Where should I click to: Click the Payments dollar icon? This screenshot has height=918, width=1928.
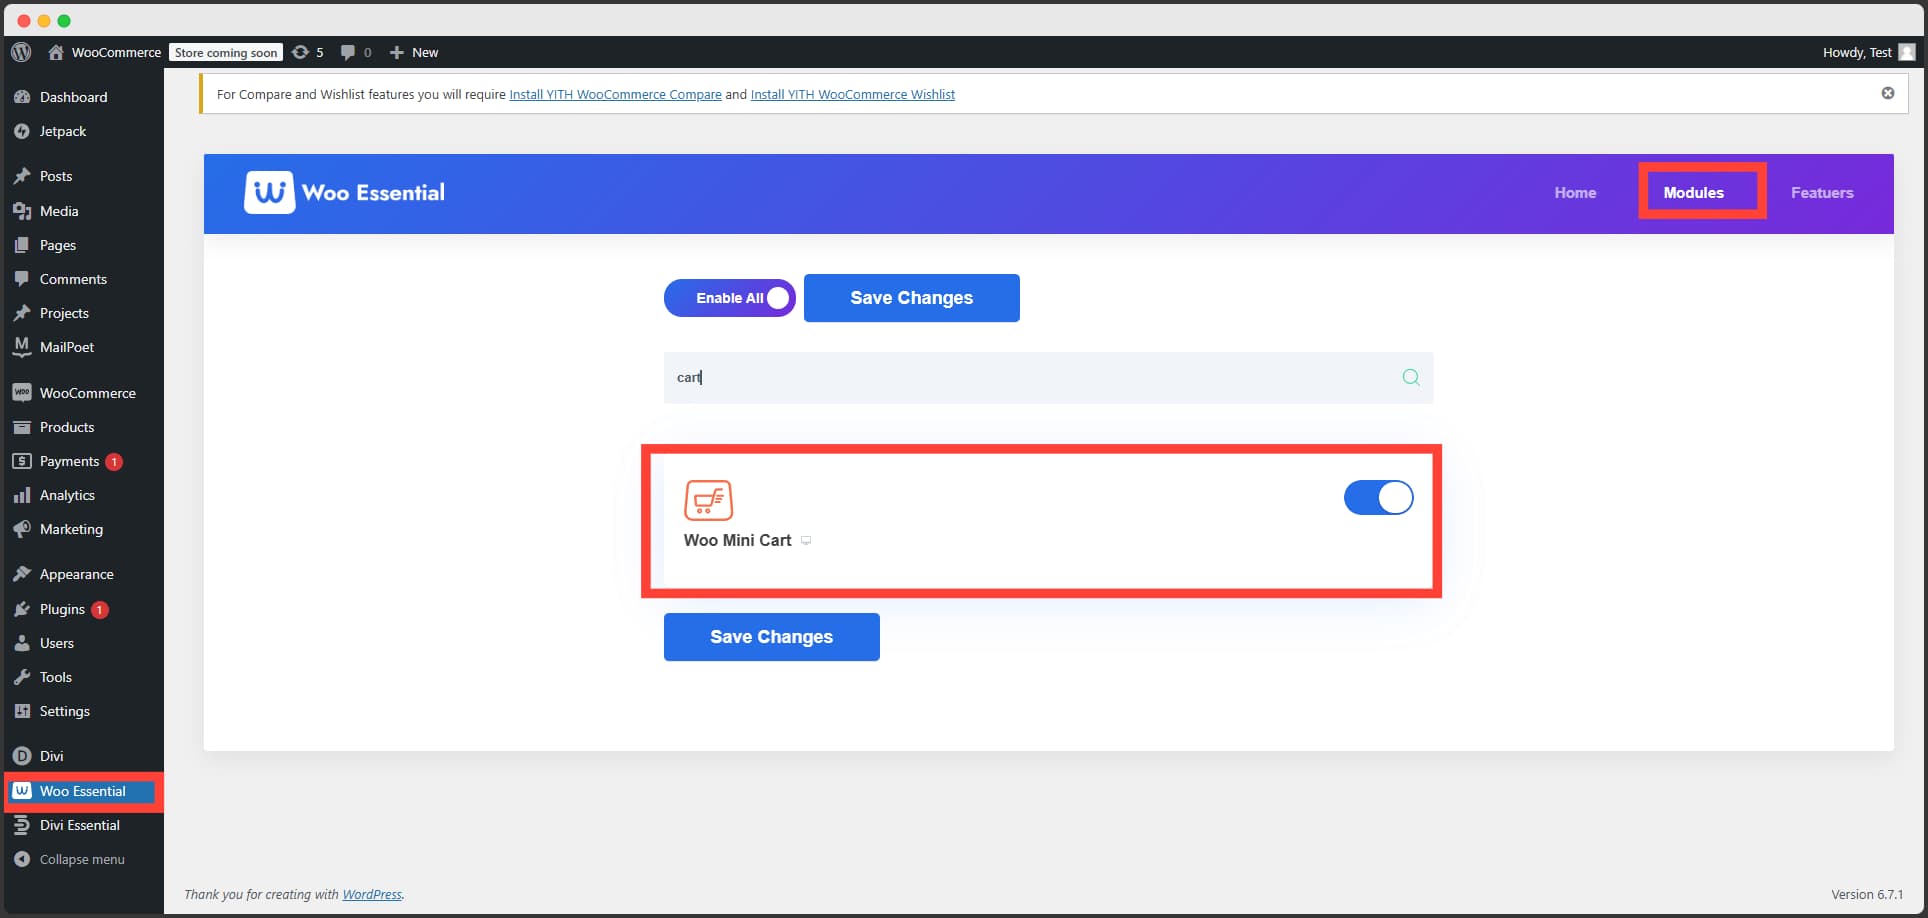tap(22, 461)
